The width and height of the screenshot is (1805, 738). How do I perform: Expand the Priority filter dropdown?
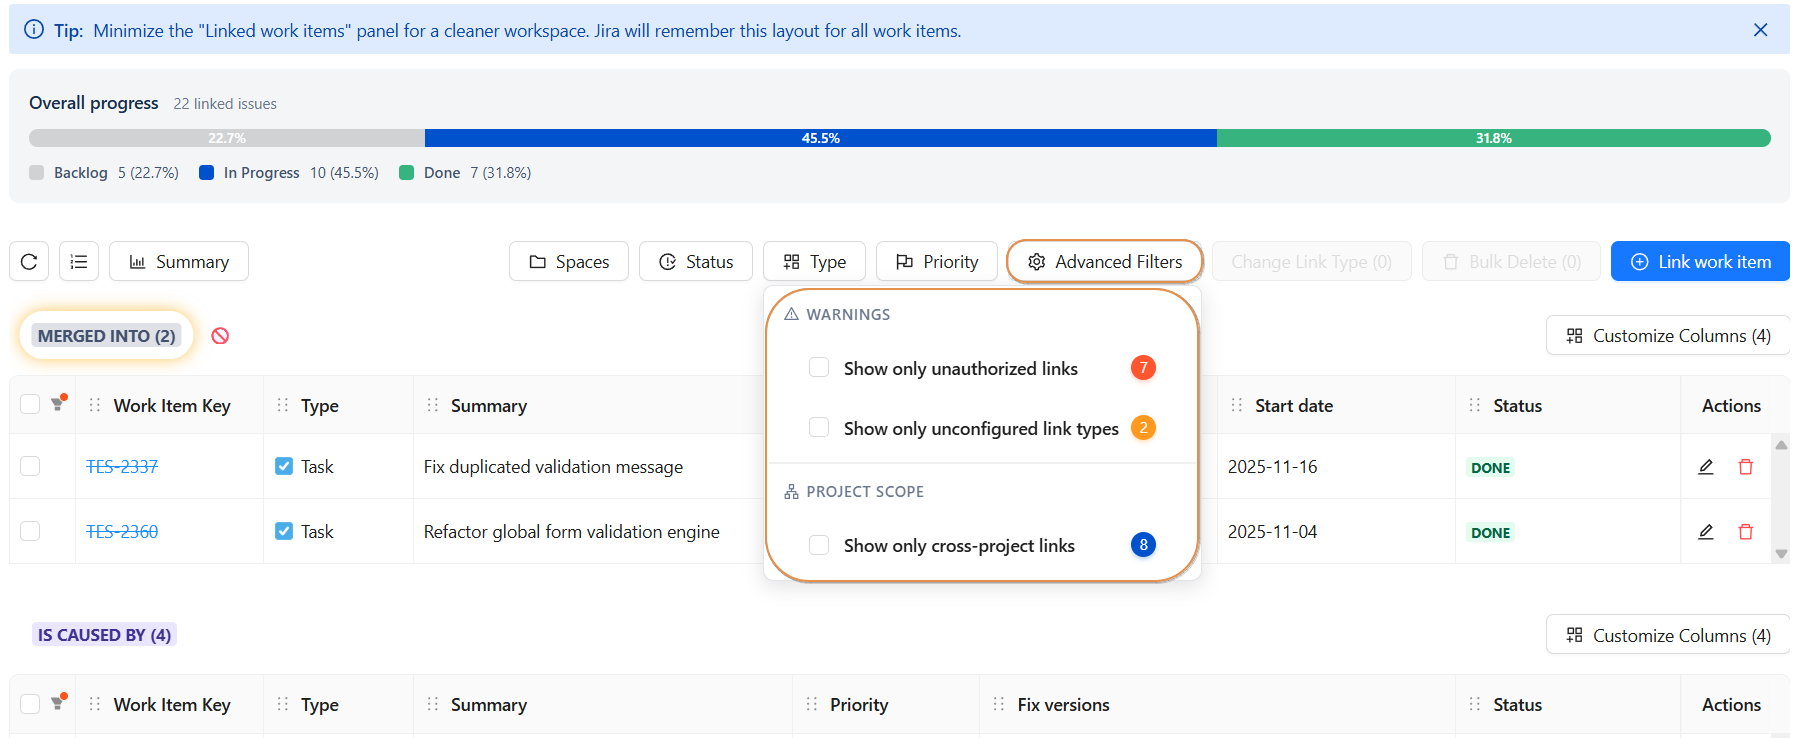936,262
